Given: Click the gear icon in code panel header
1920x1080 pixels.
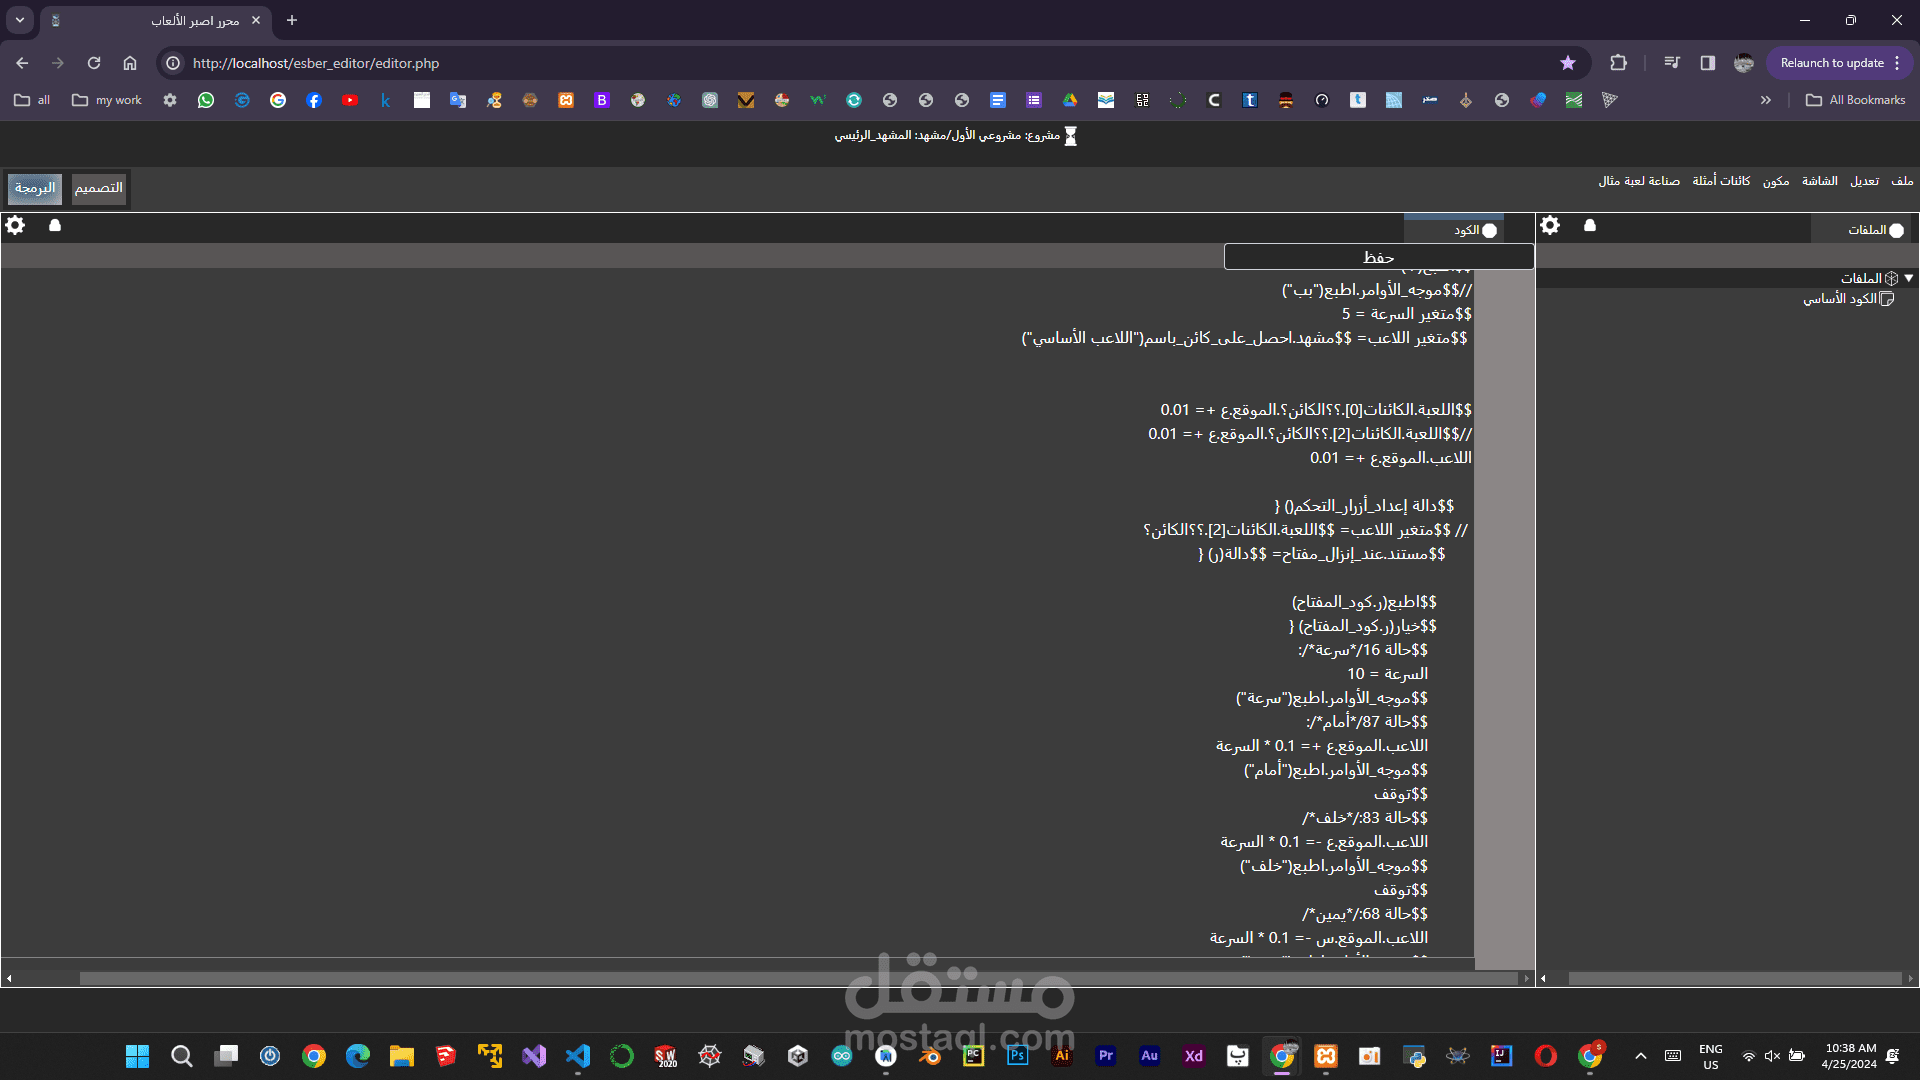Looking at the screenshot, I should pos(15,226).
